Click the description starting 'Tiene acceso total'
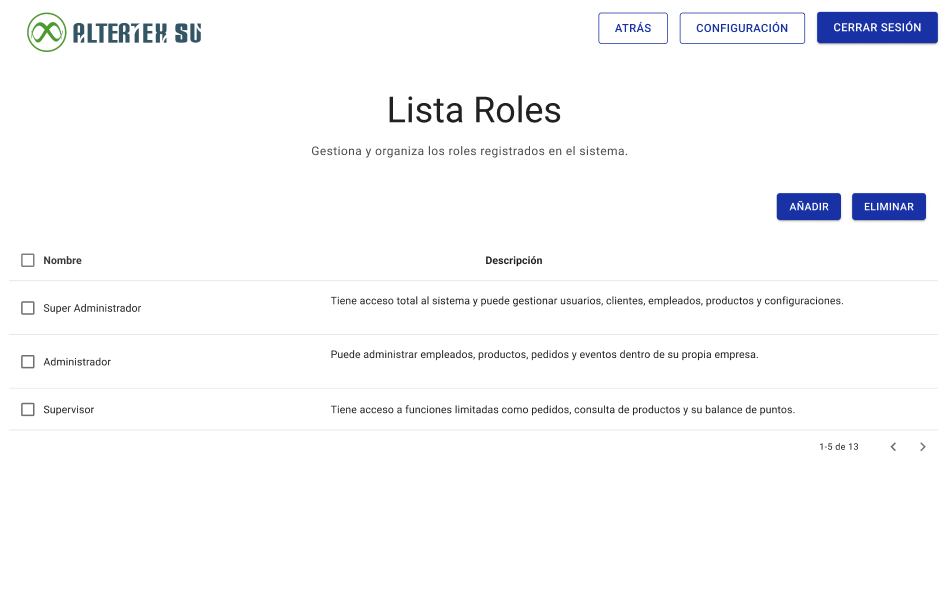Image resolution: width=946 pixels, height=613 pixels. (x=586, y=300)
